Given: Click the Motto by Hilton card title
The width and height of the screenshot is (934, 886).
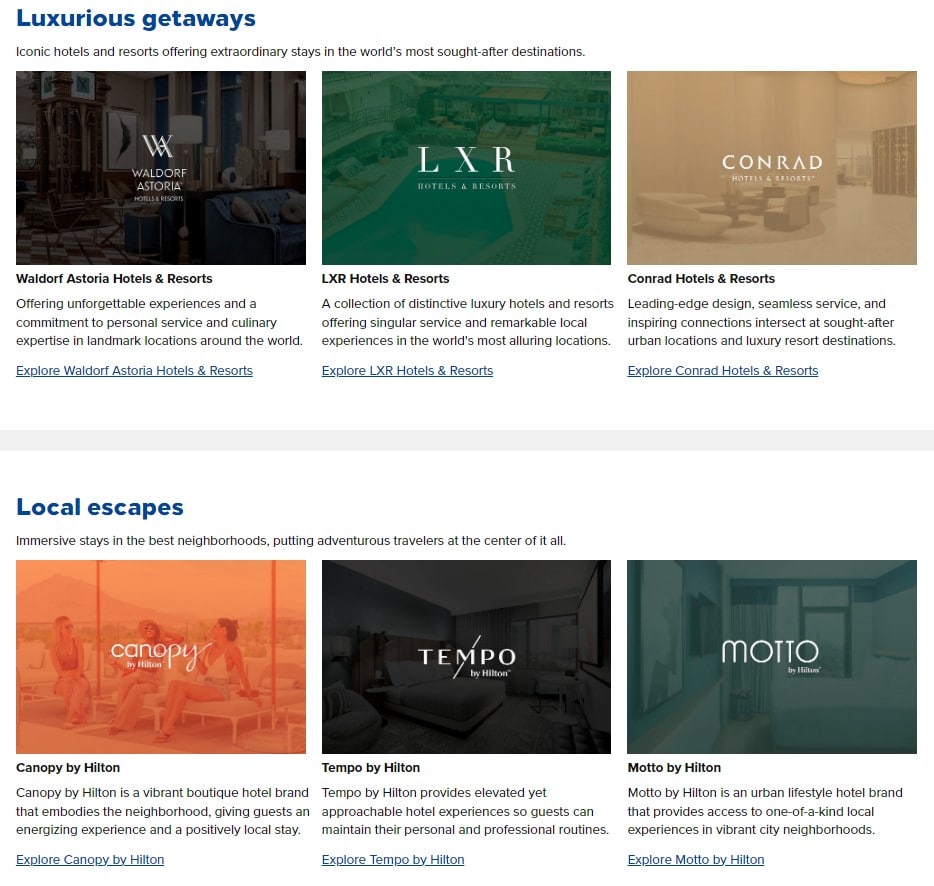Looking at the screenshot, I should click(674, 767).
